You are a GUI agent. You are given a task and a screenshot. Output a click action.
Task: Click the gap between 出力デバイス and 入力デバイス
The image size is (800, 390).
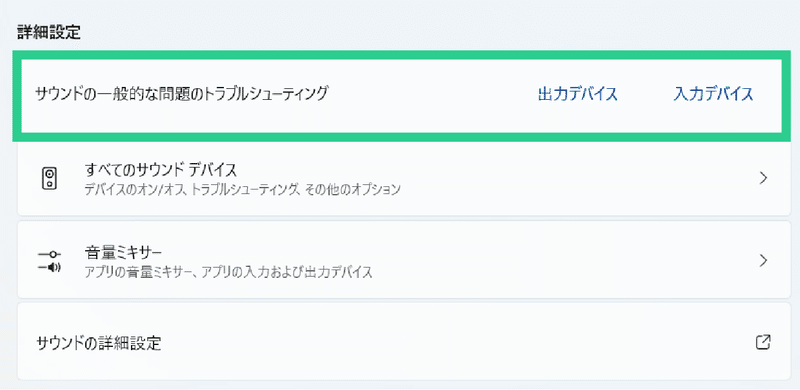pos(645,94)
